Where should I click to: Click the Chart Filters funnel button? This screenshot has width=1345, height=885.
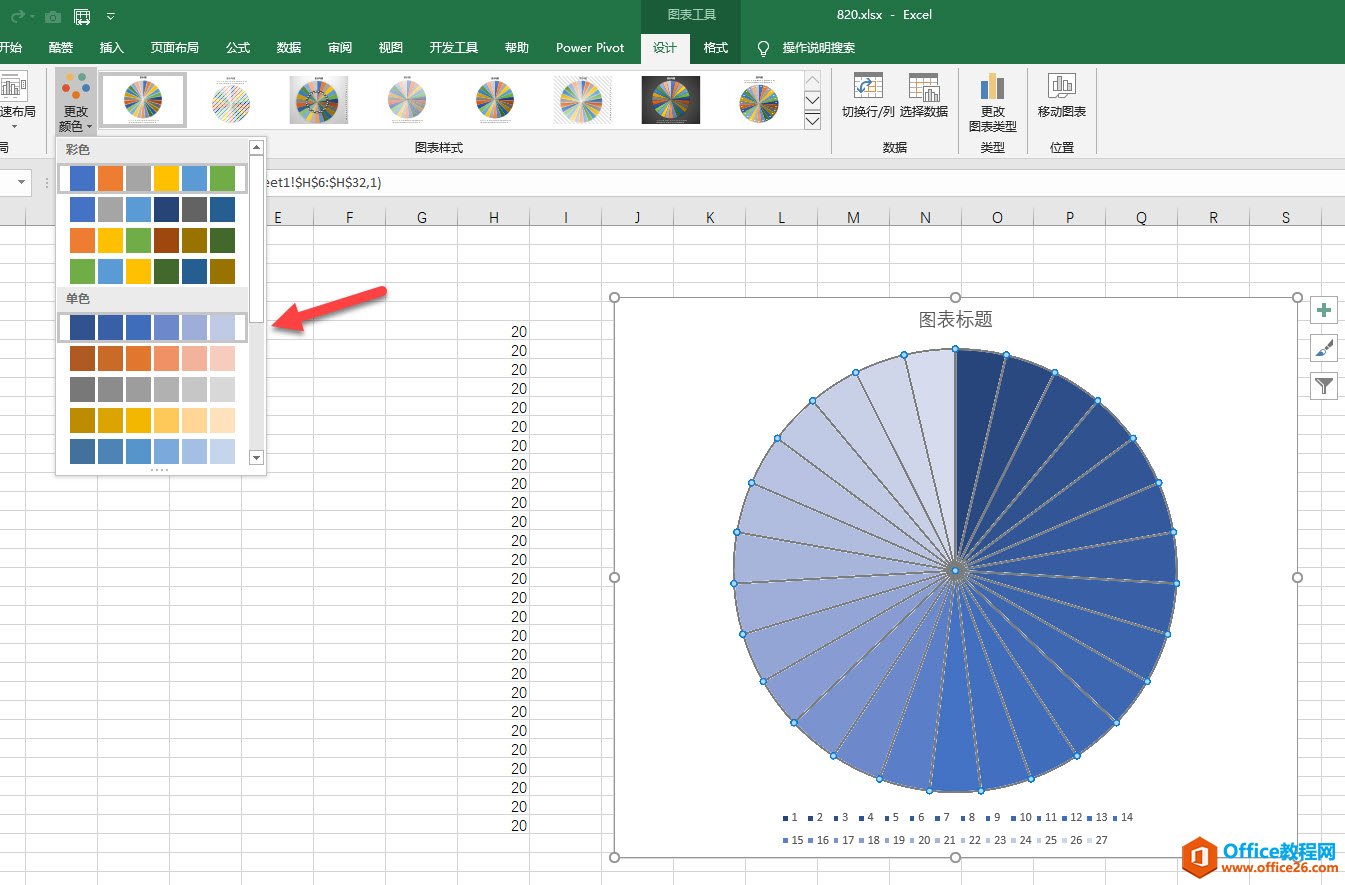click(x=1324, y=385)
